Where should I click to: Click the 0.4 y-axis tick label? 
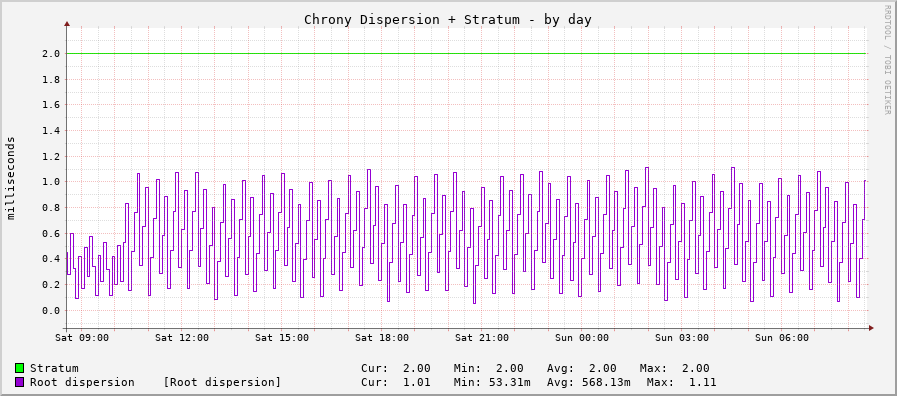tap(51, 259)
